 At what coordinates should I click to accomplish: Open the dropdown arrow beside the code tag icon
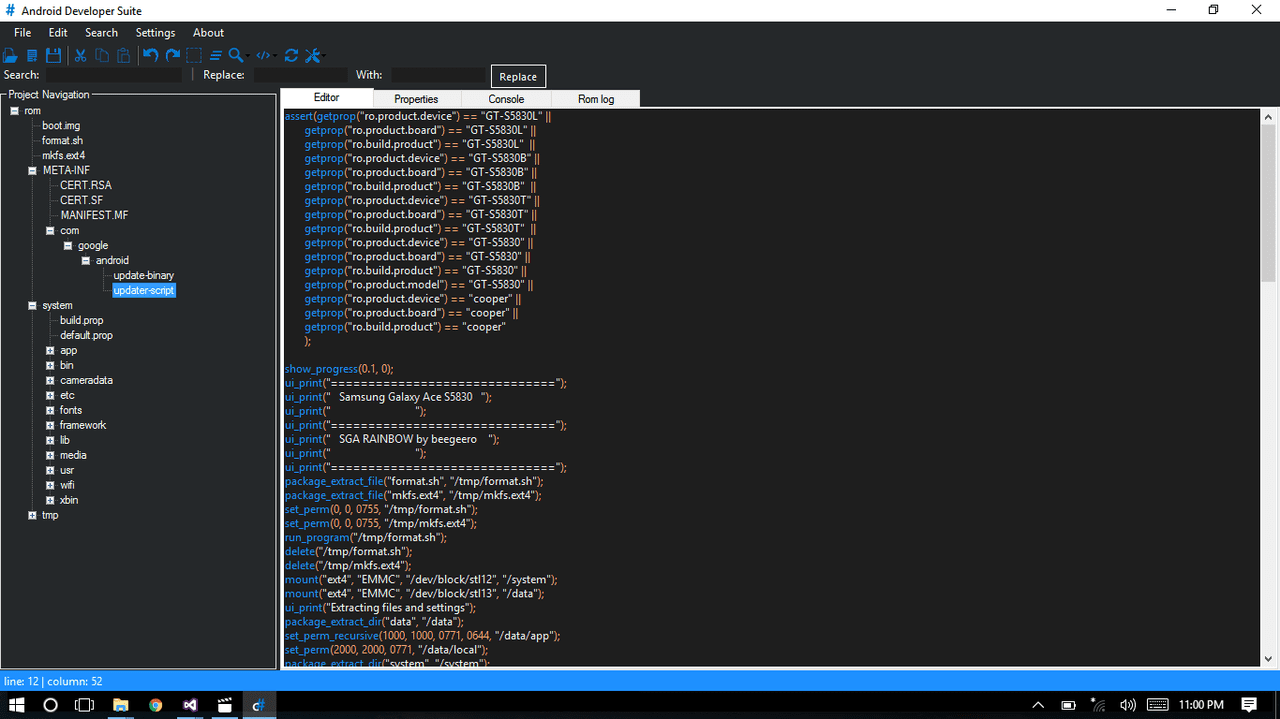coord(274,56)
